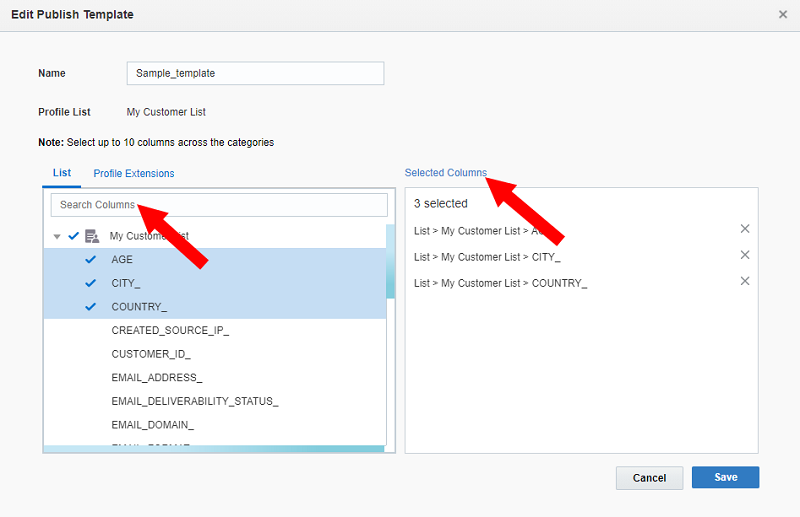Uncheck the CITY_ column checkmark
This screenshot has height=517, width=800.
point(91,283)
